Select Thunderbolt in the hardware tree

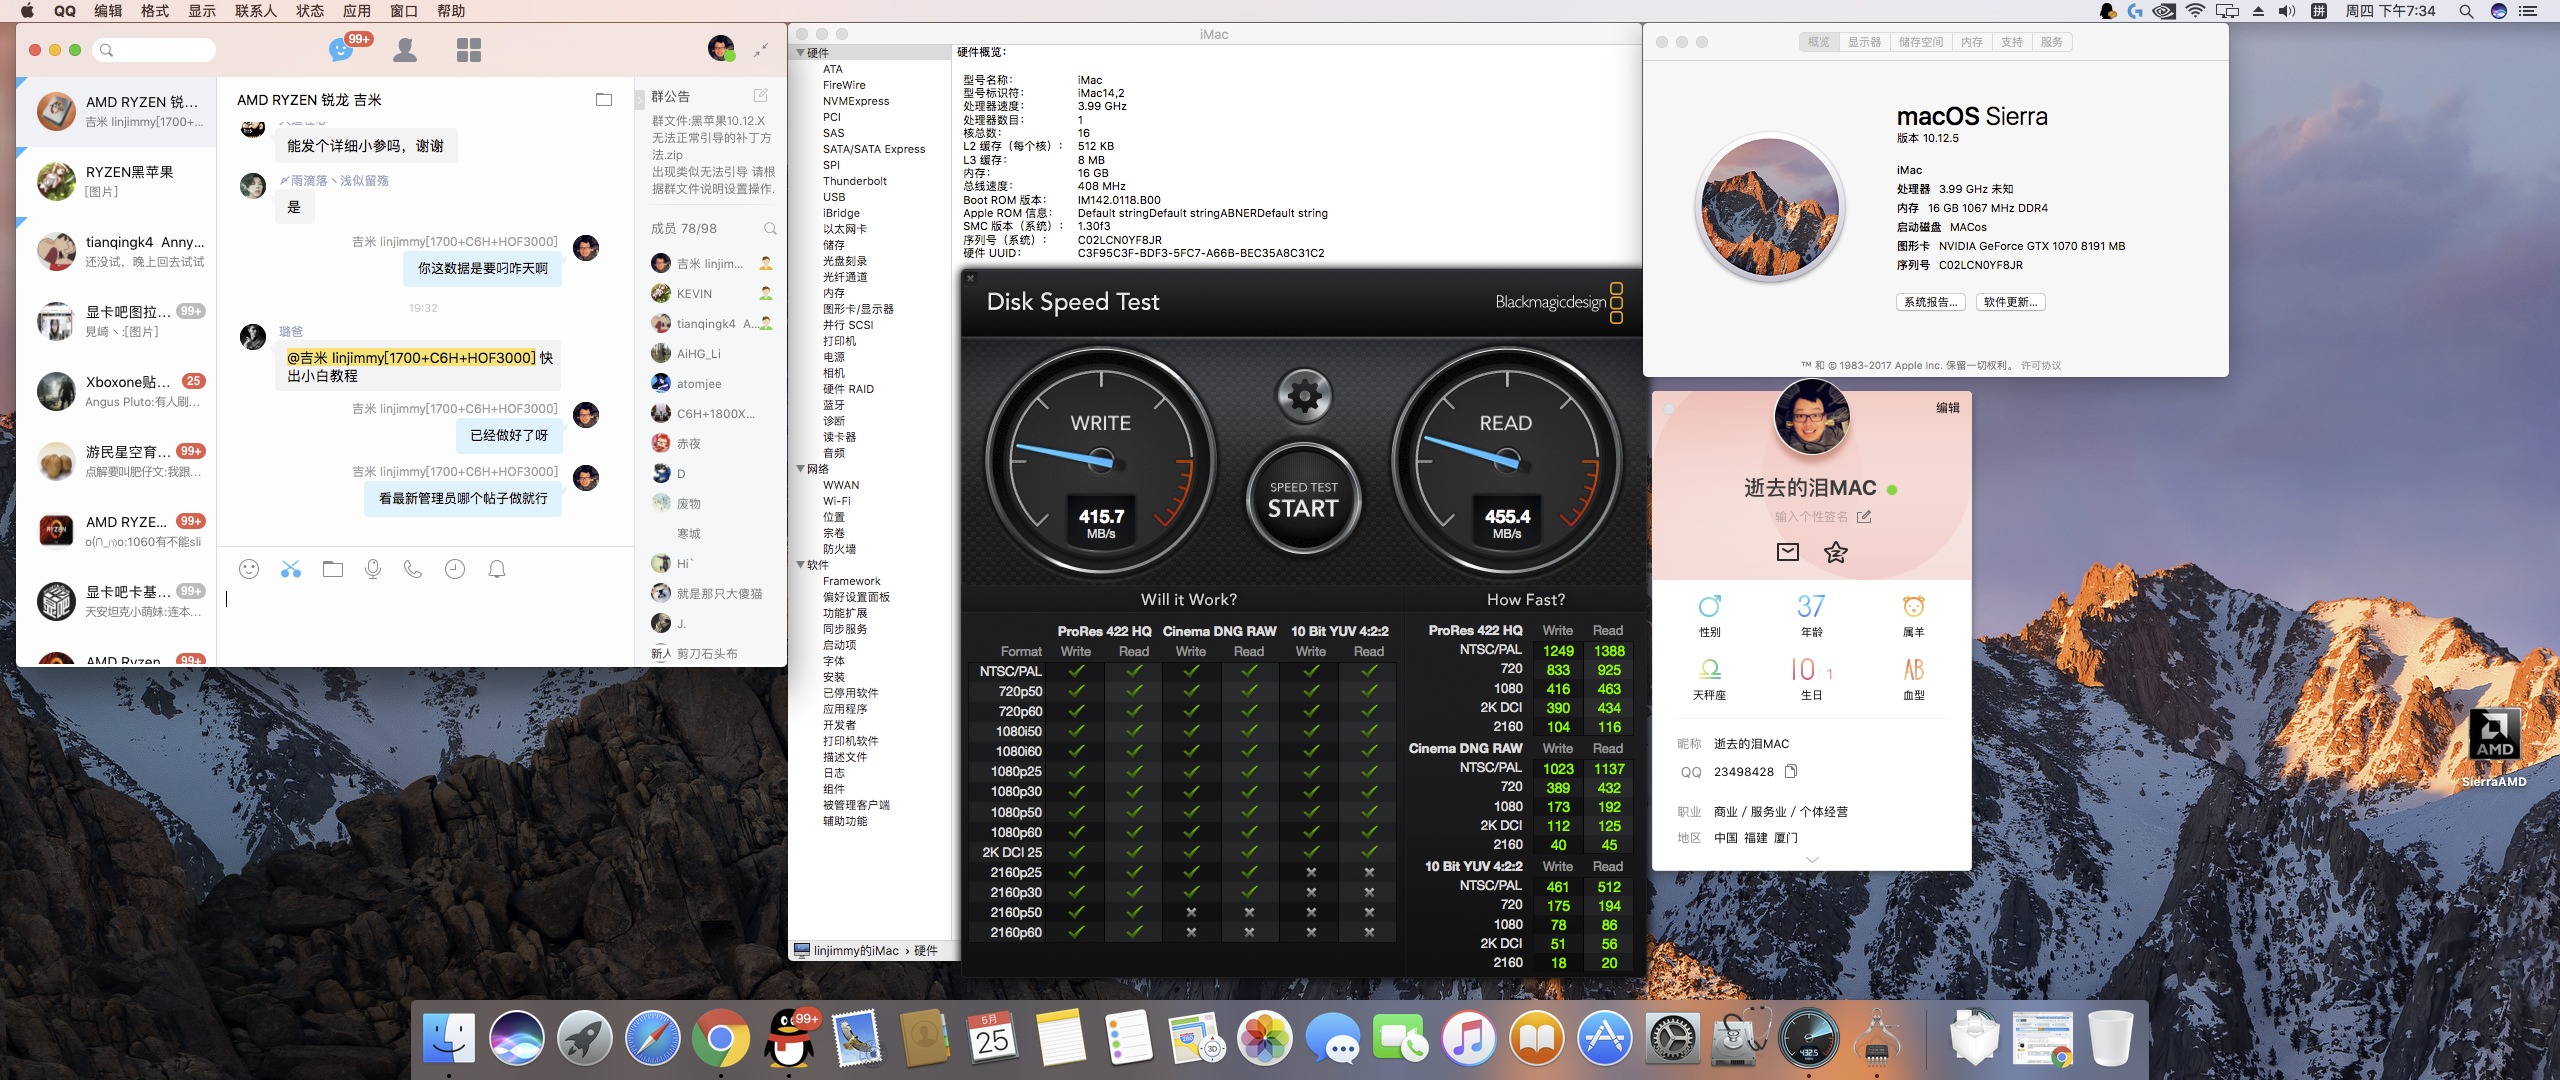click(855, 181)
